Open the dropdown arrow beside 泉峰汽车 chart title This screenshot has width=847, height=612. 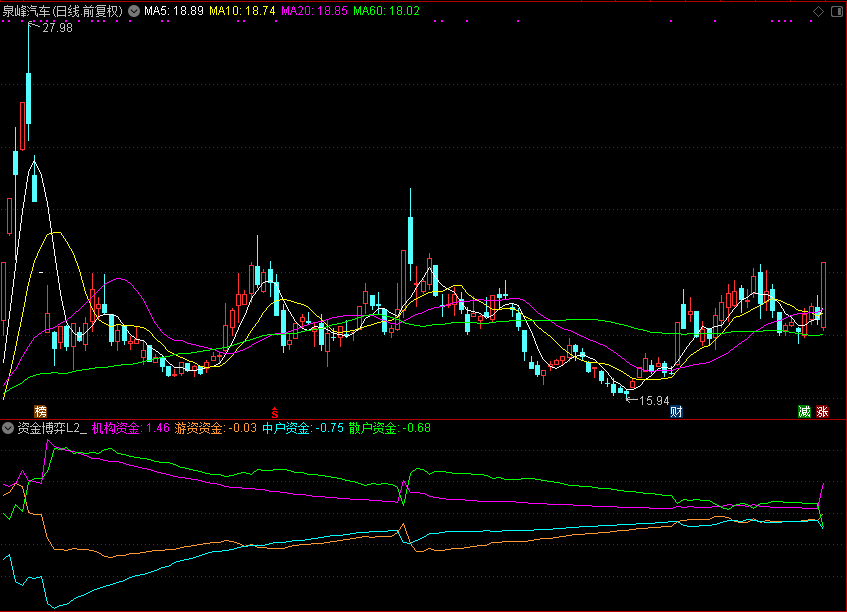(x=134, y=11)
